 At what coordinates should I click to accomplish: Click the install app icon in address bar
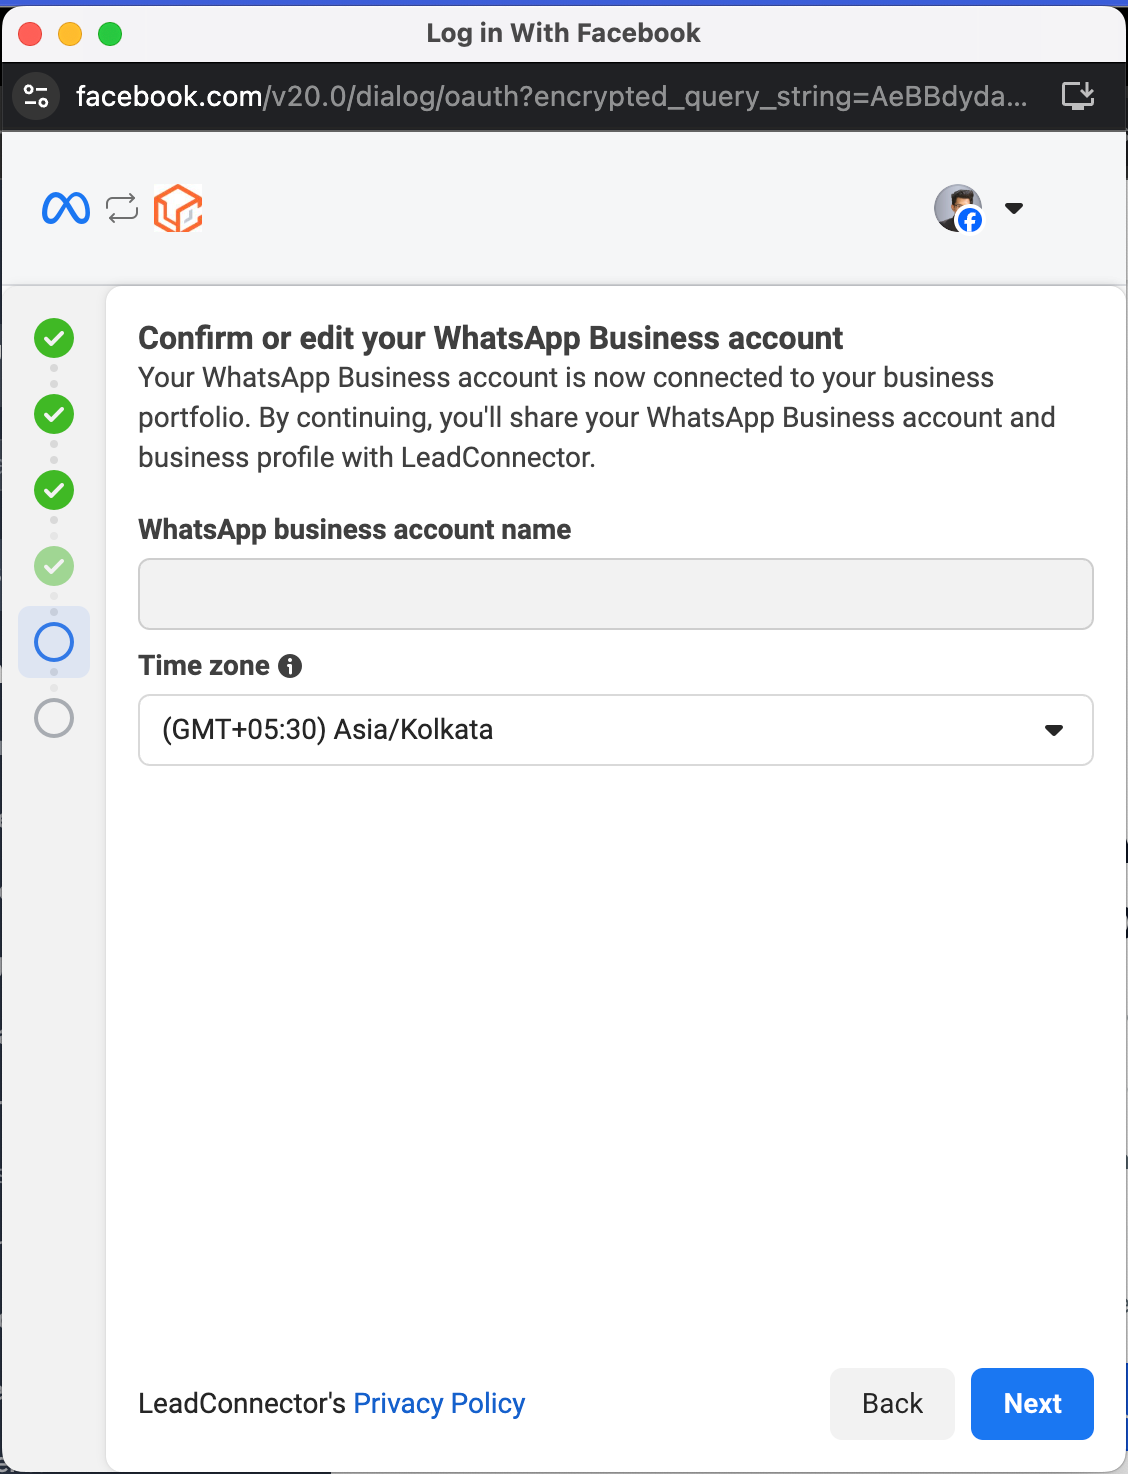point(1078,96)
